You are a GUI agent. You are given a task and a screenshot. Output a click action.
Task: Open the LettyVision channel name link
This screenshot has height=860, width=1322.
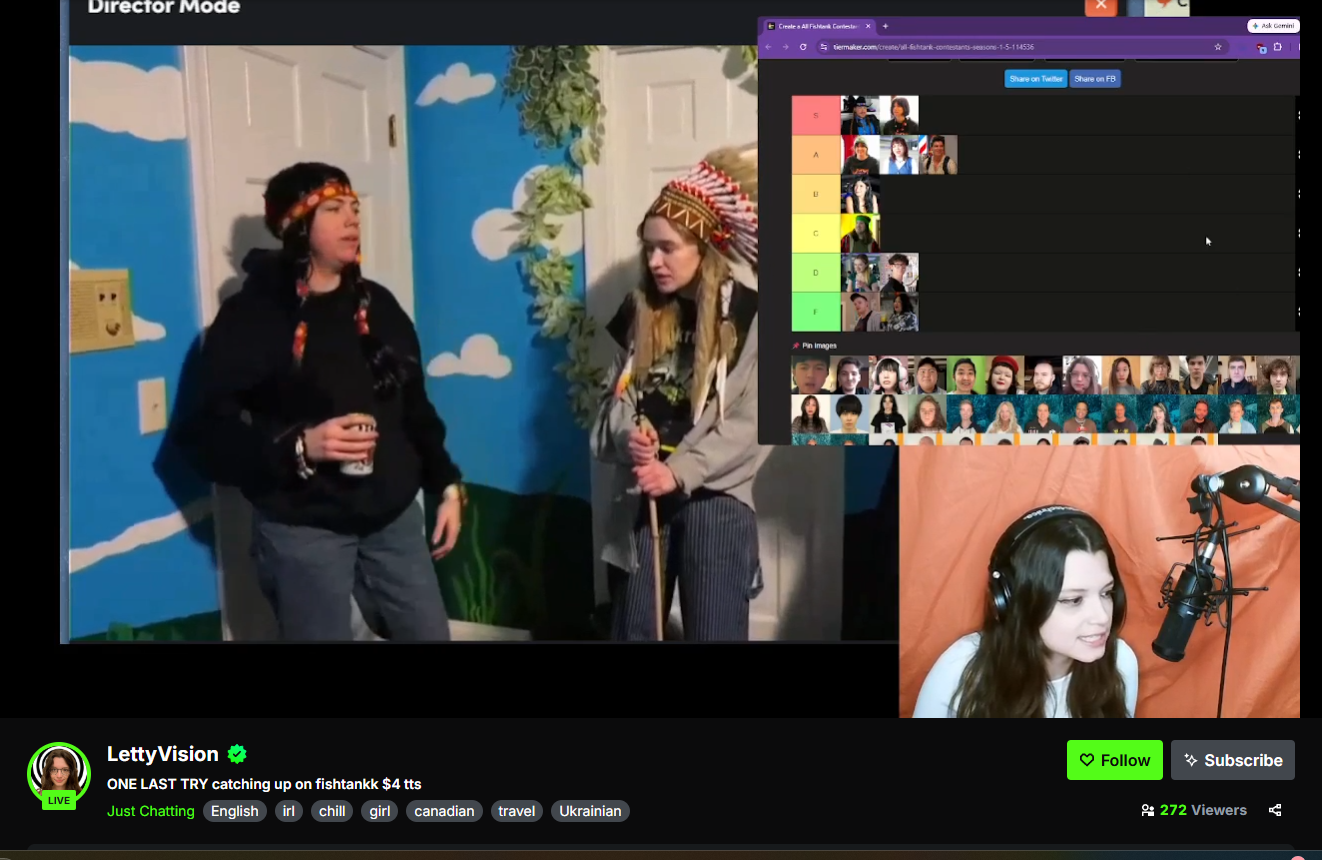(163, 754)
